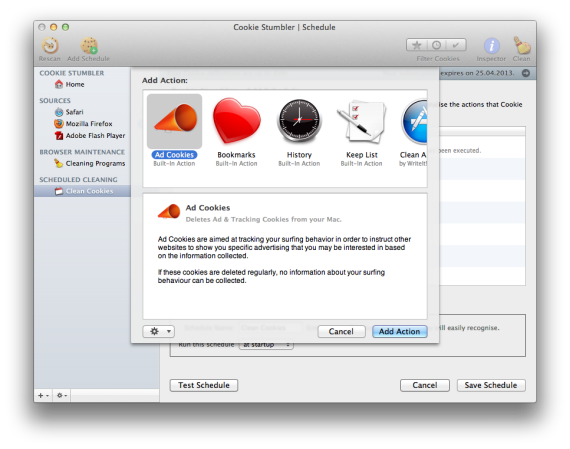Click the arrow beside the expiry notice
Screen dimensions: 570x449
pos(526,73)
